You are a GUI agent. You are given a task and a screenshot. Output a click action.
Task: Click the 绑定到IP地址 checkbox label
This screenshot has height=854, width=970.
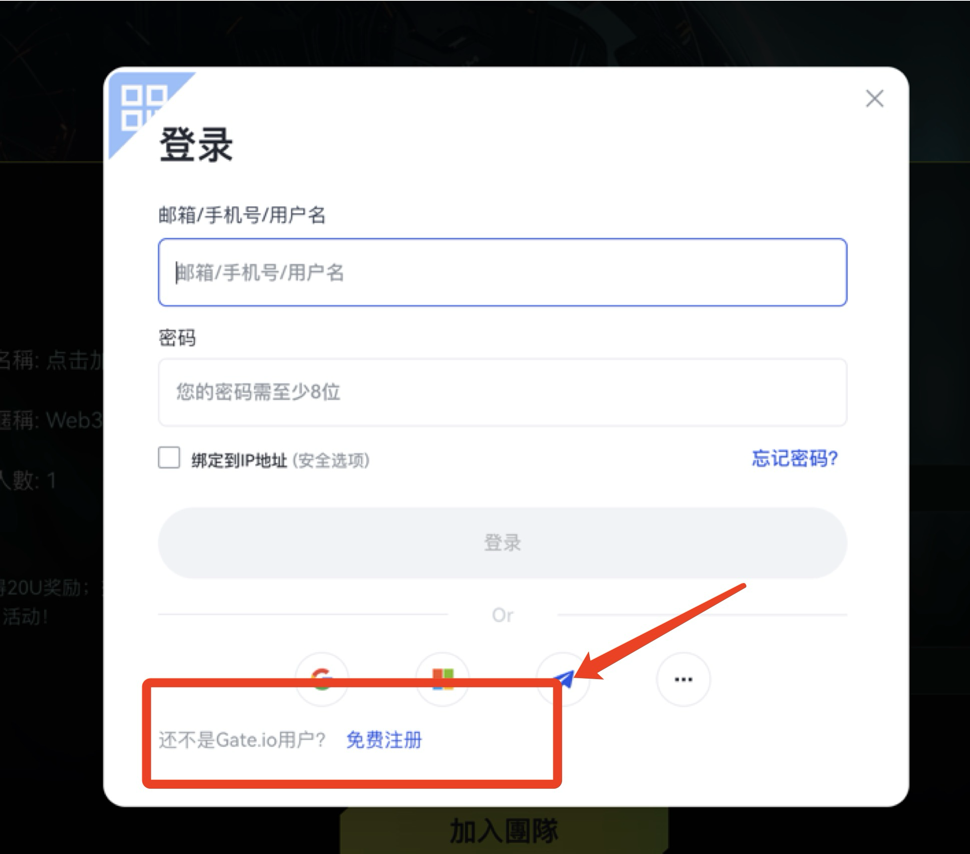[x=239, y=460]
